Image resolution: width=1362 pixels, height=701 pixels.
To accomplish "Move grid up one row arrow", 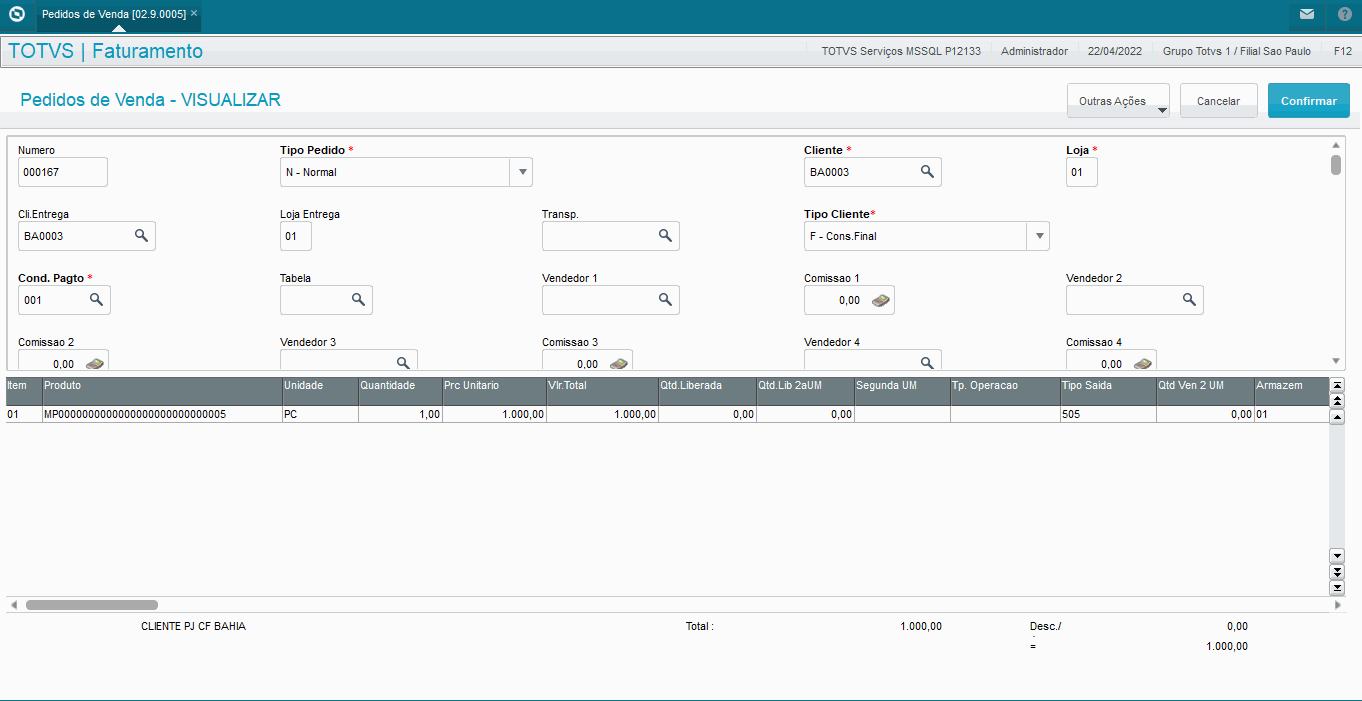I will tap(1337, 417).
